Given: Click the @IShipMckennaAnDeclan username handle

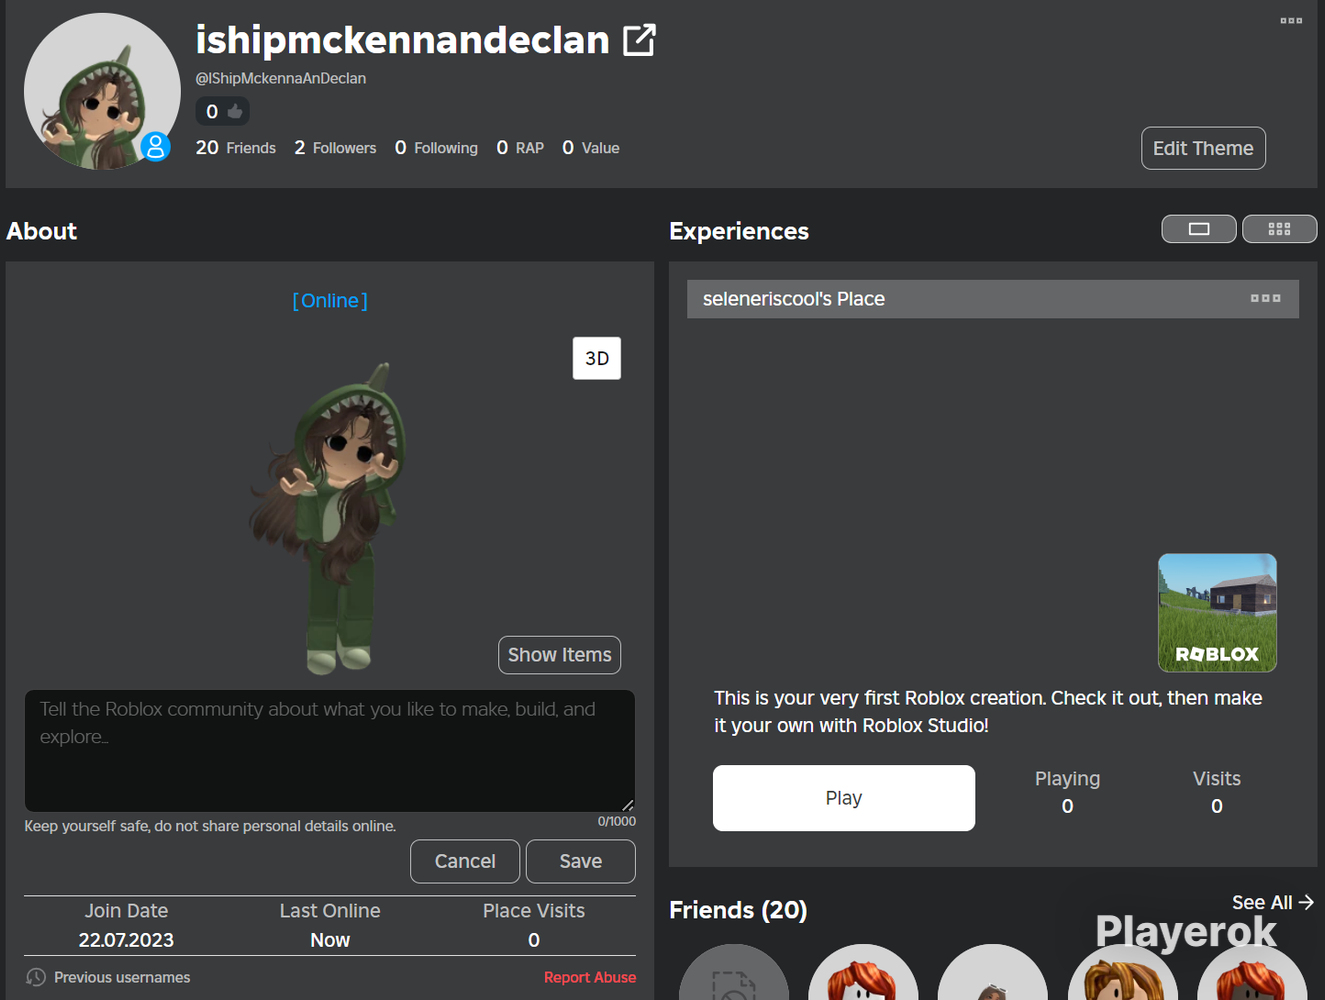Looking at the screenshot, I should click(281, 78).
